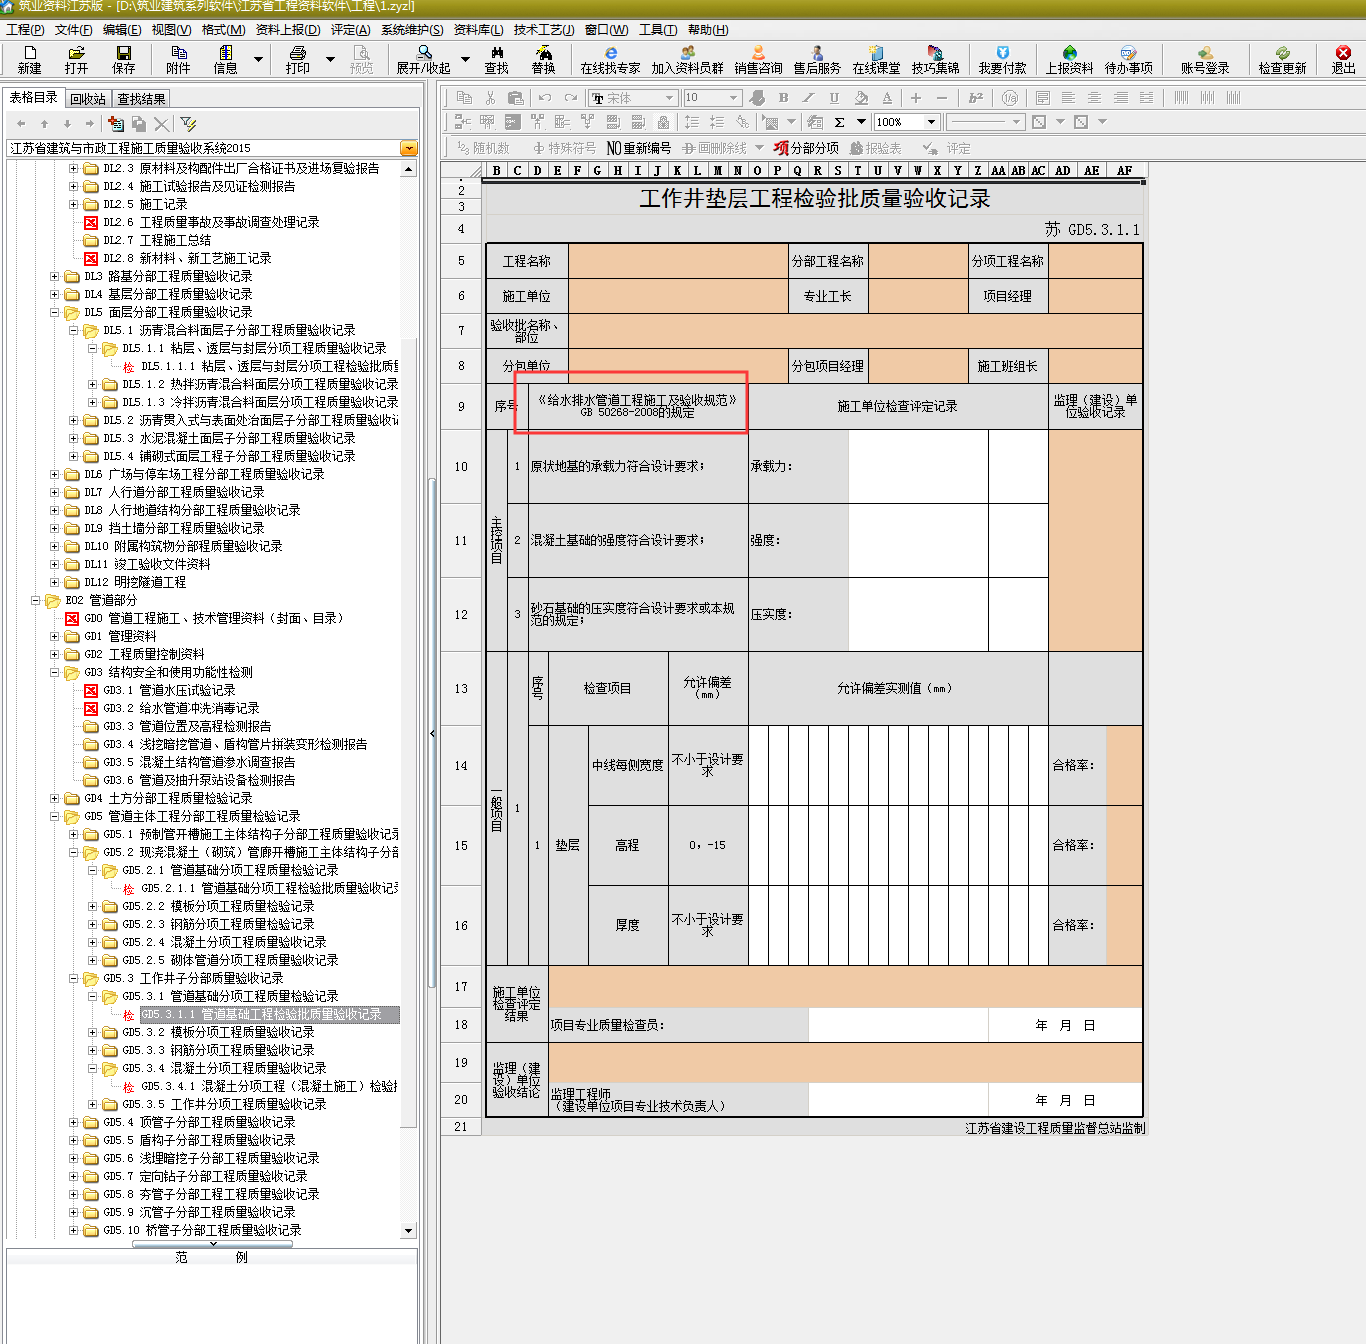
Task: Open the dropdown arrow beside 展开/收起
Action: click(x=465, y=60)
